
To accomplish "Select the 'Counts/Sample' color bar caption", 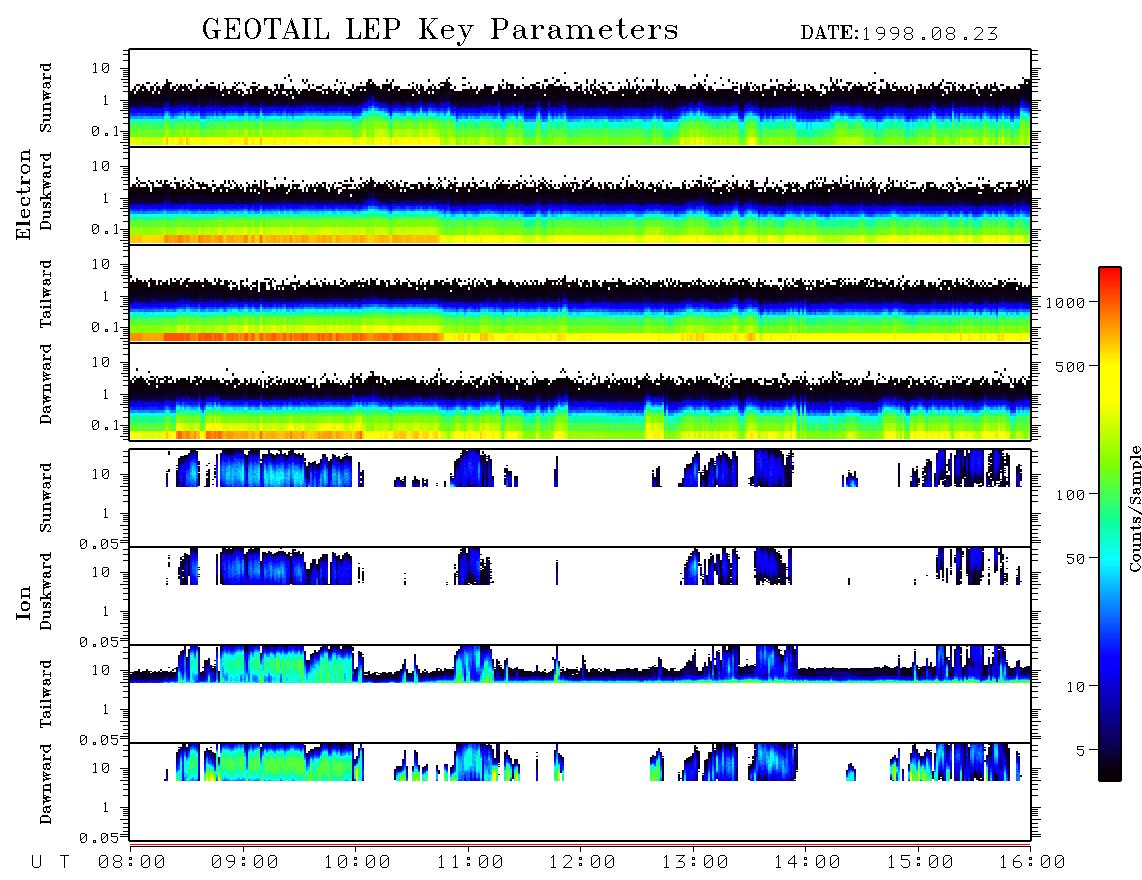I will pyautogui.click(x=1134, y=508).
